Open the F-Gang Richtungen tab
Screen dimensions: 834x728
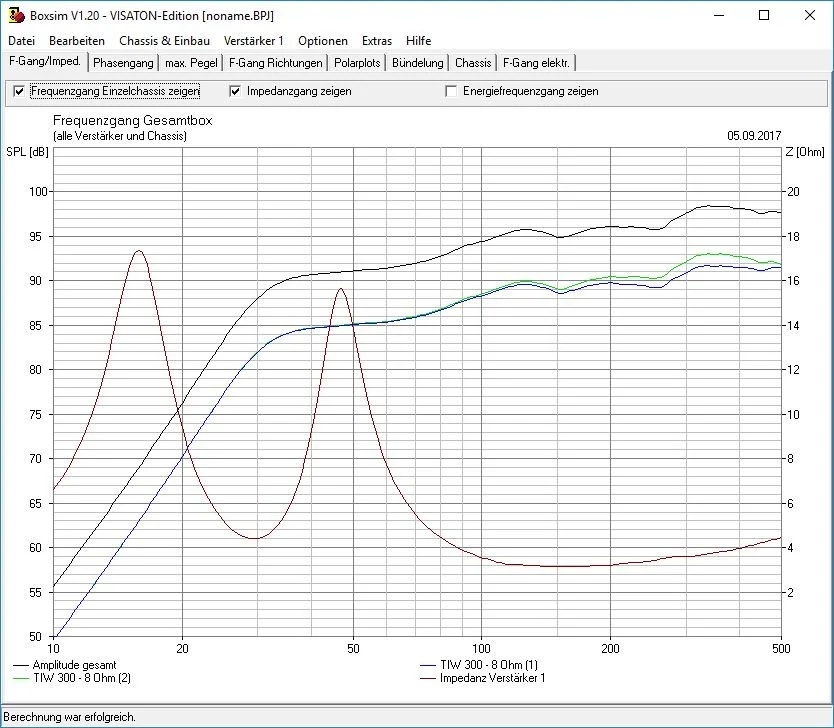[x=276, y=63]
